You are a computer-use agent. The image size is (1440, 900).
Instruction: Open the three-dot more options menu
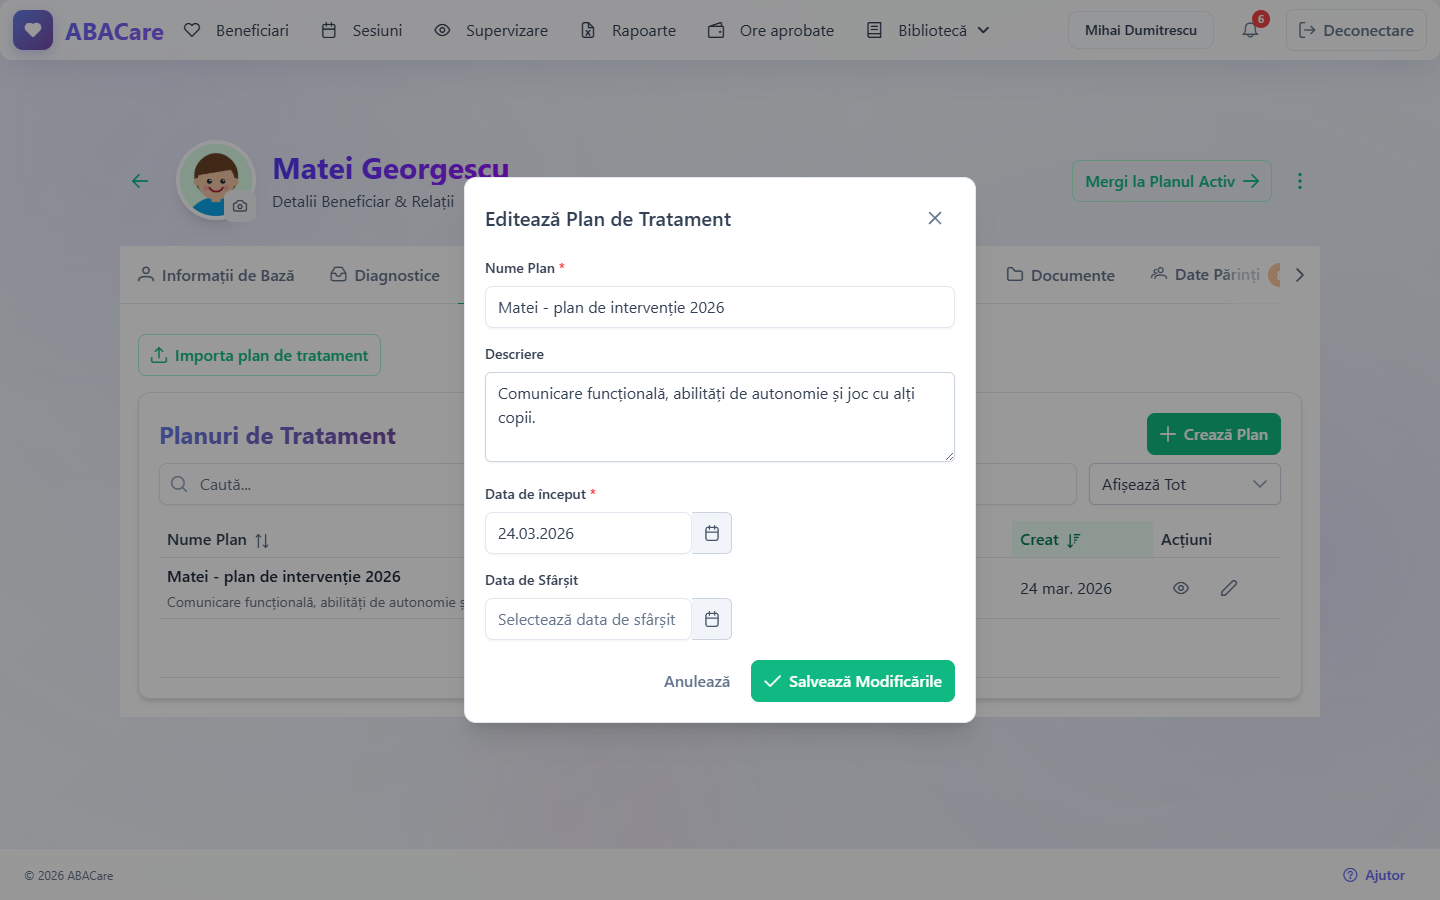click(1300, 181)
